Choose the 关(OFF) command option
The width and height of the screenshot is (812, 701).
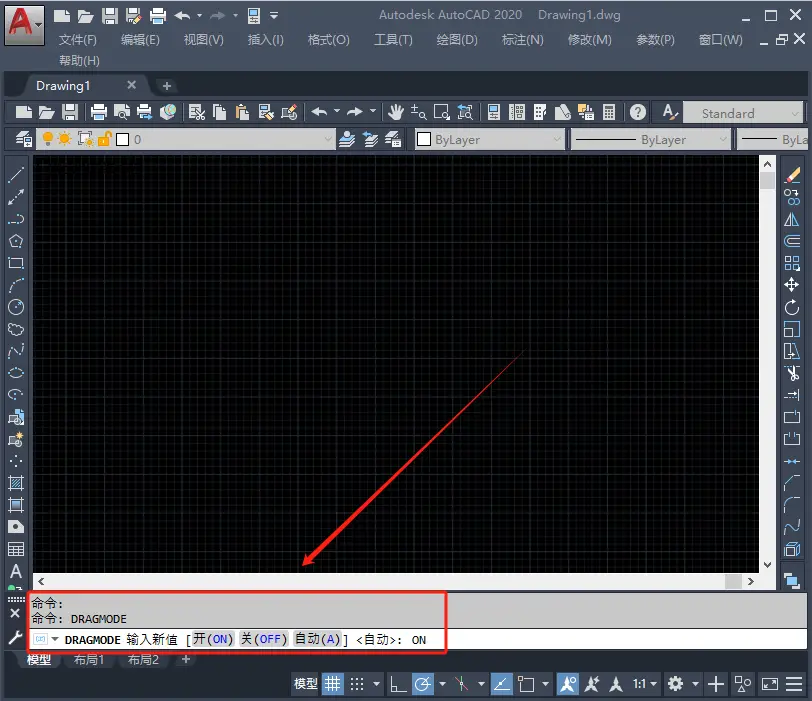point(264,639)
